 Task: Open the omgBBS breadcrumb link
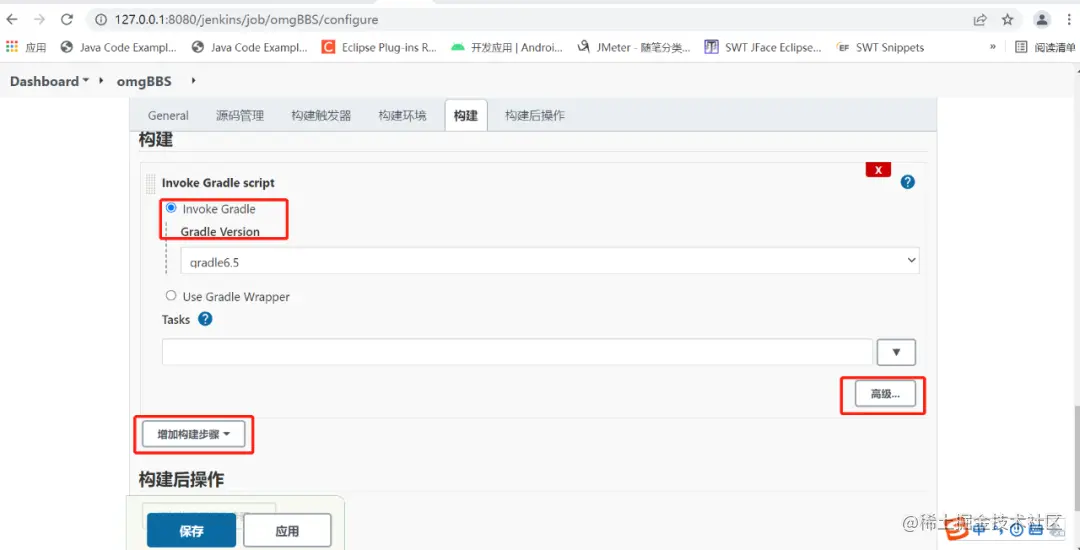[144, 81]
